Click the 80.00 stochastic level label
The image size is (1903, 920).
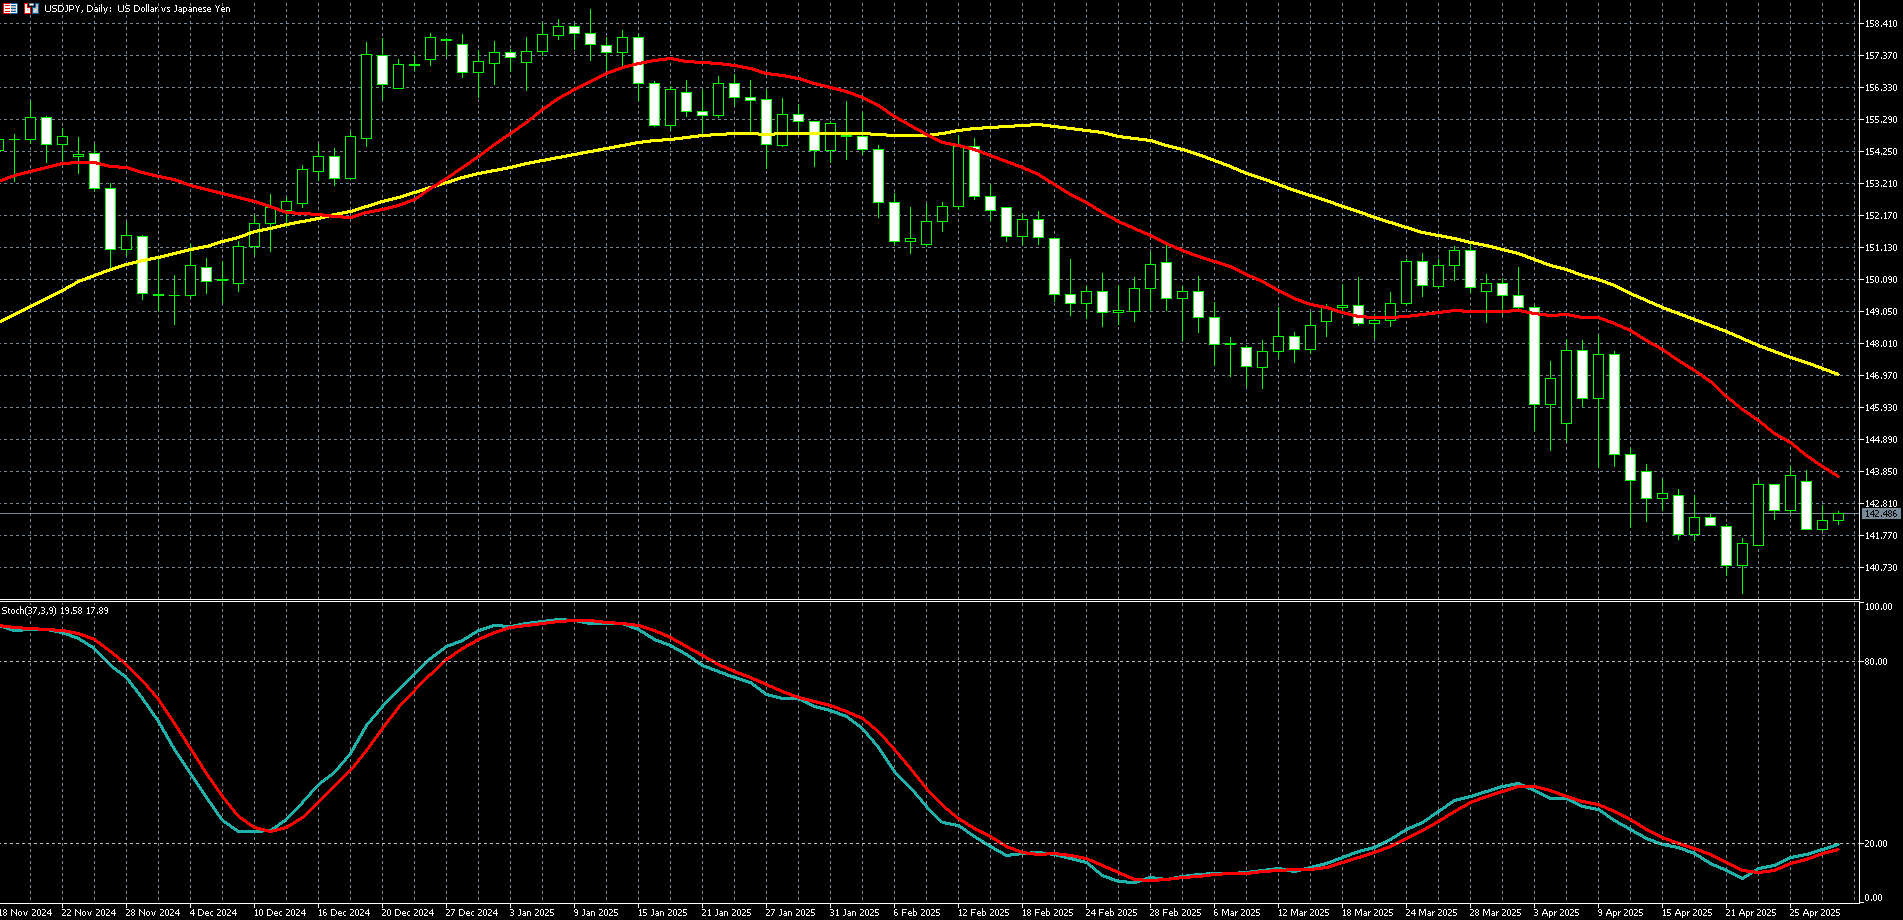click(1875, 662)
